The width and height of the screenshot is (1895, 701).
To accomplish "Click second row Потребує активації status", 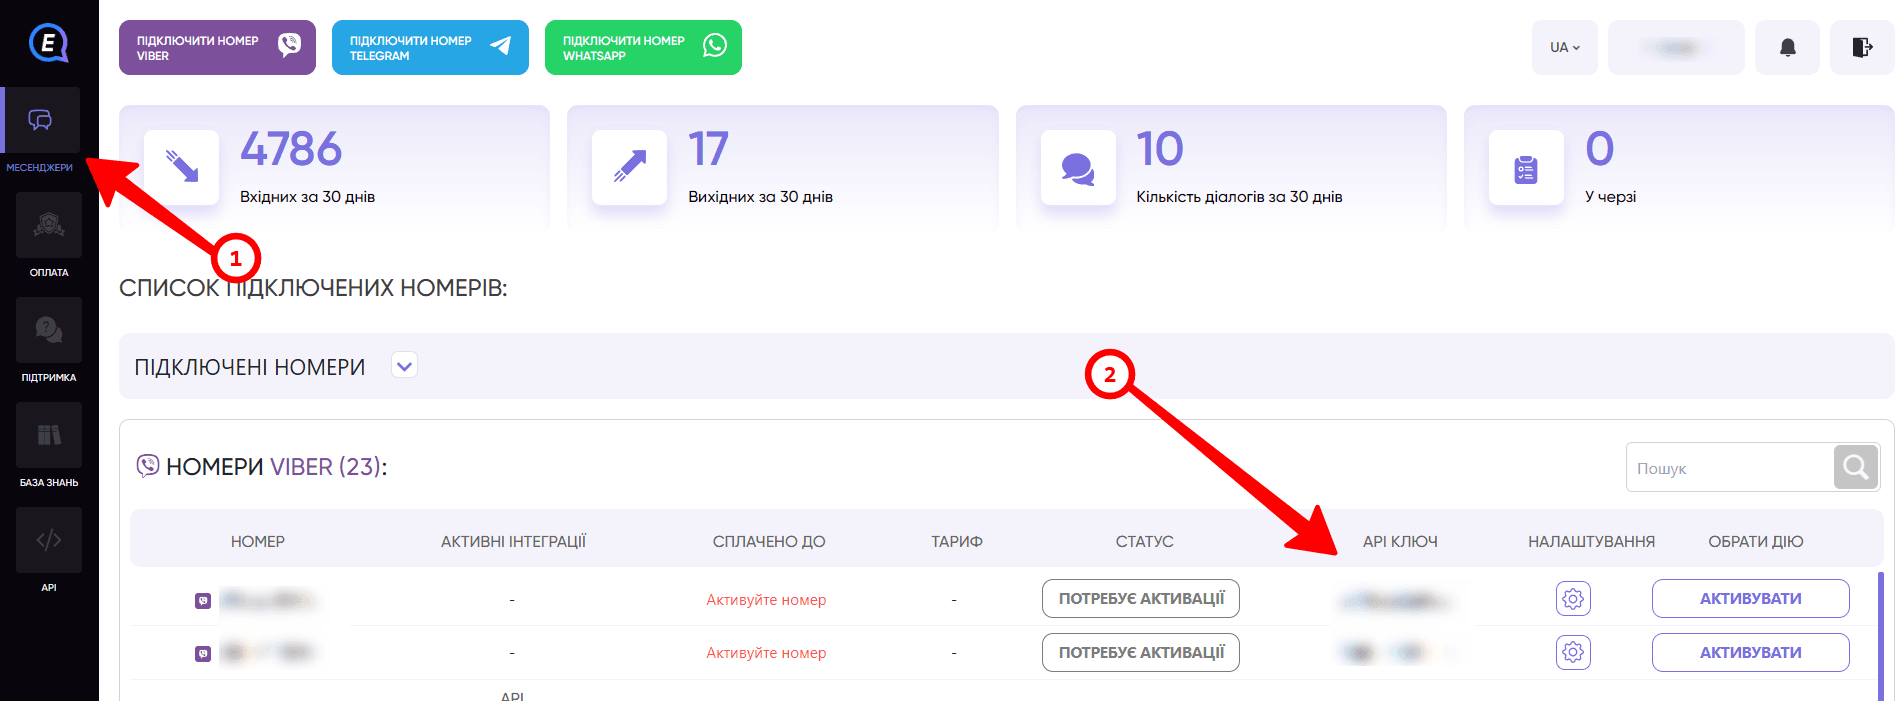I will [x=1141, y=653].
